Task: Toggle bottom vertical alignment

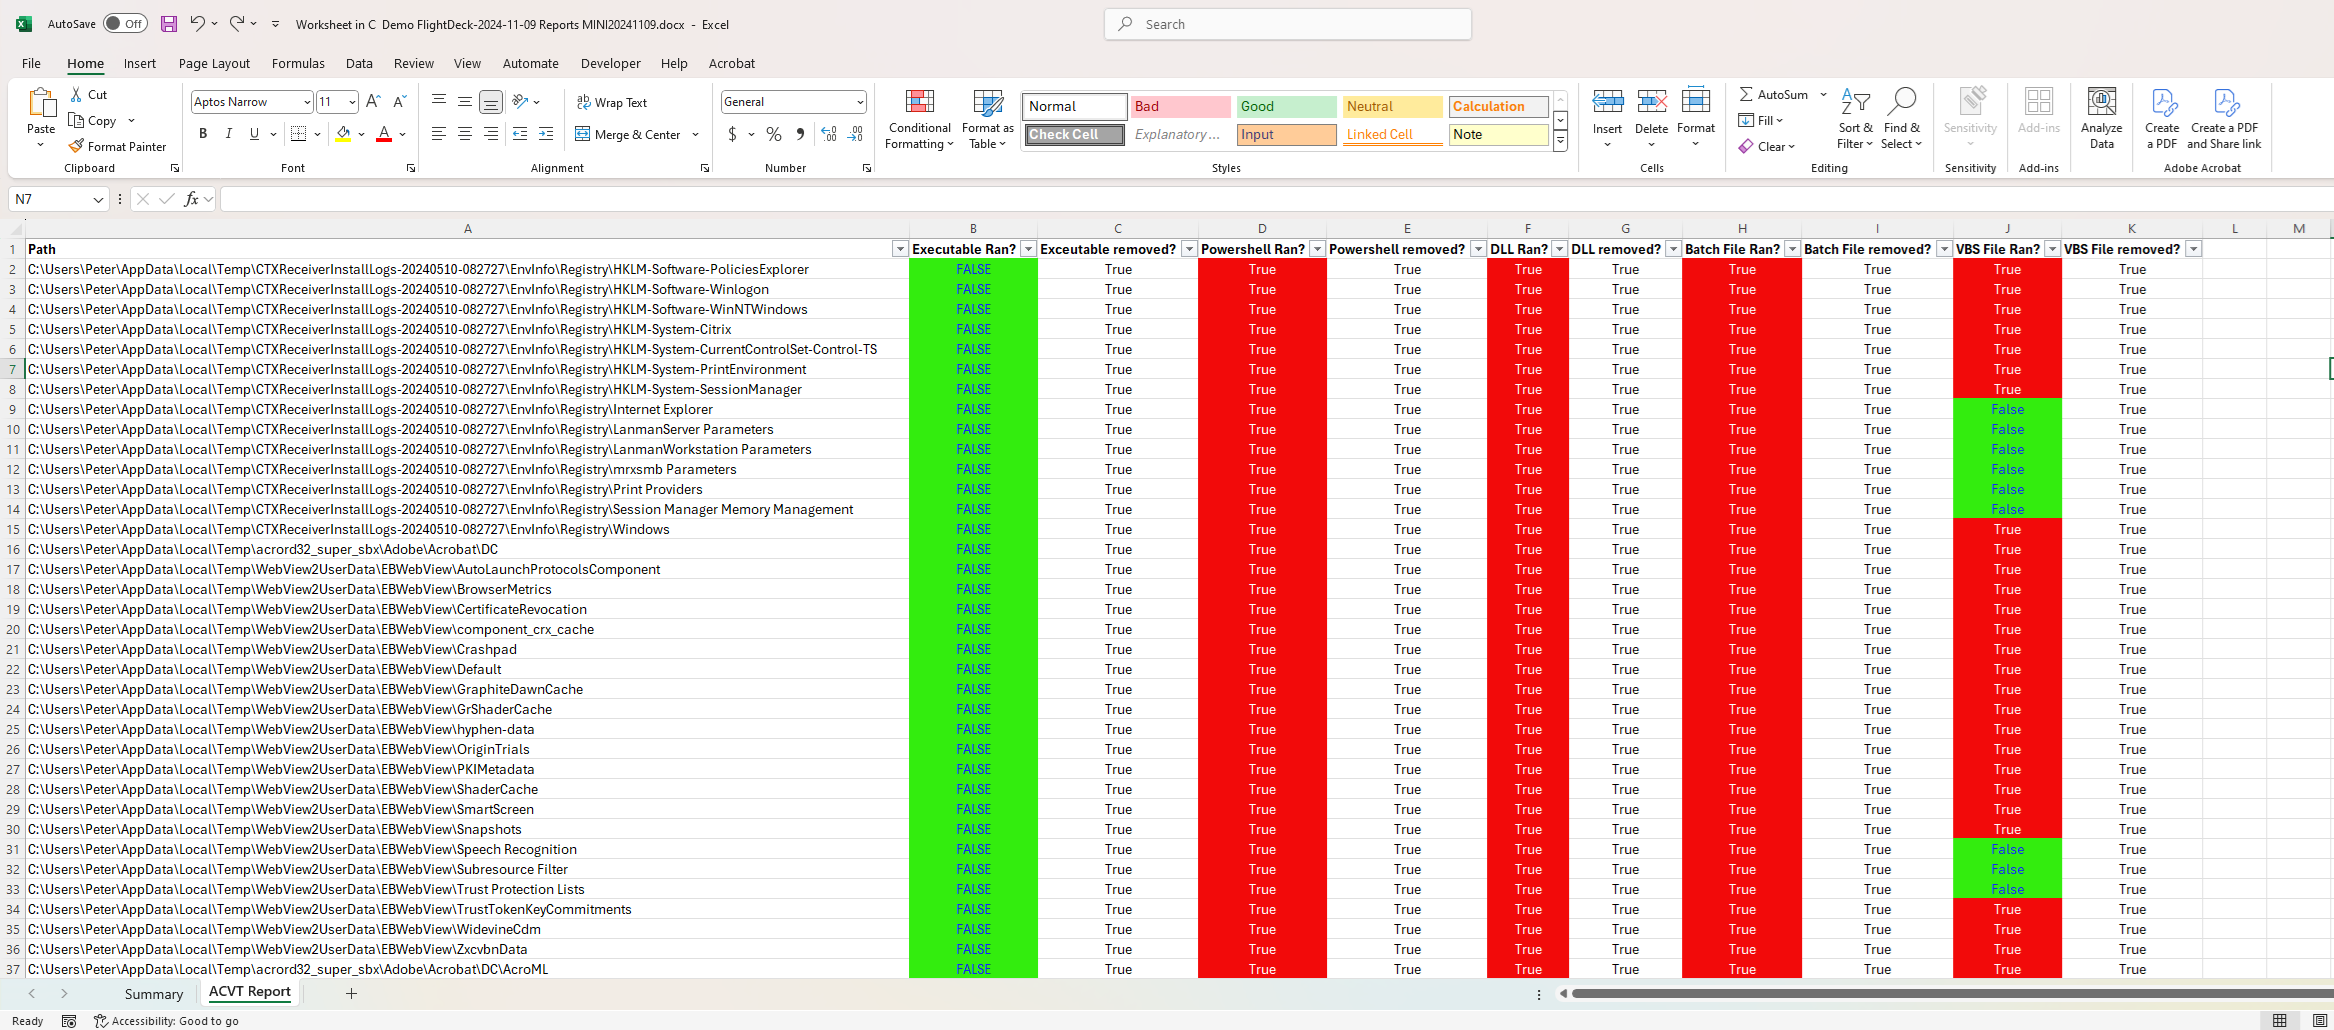Action: pyautogui.click(x=491, y=102)
